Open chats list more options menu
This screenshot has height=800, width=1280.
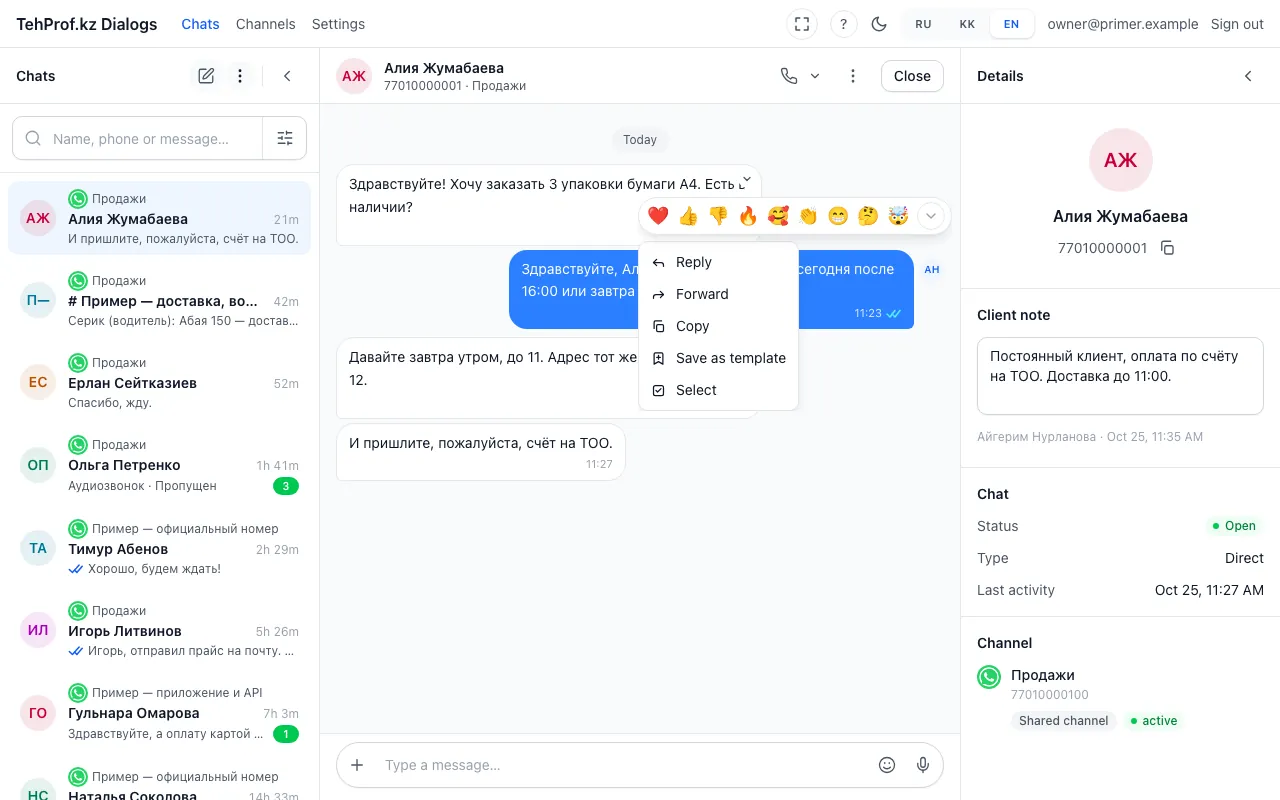239,76
